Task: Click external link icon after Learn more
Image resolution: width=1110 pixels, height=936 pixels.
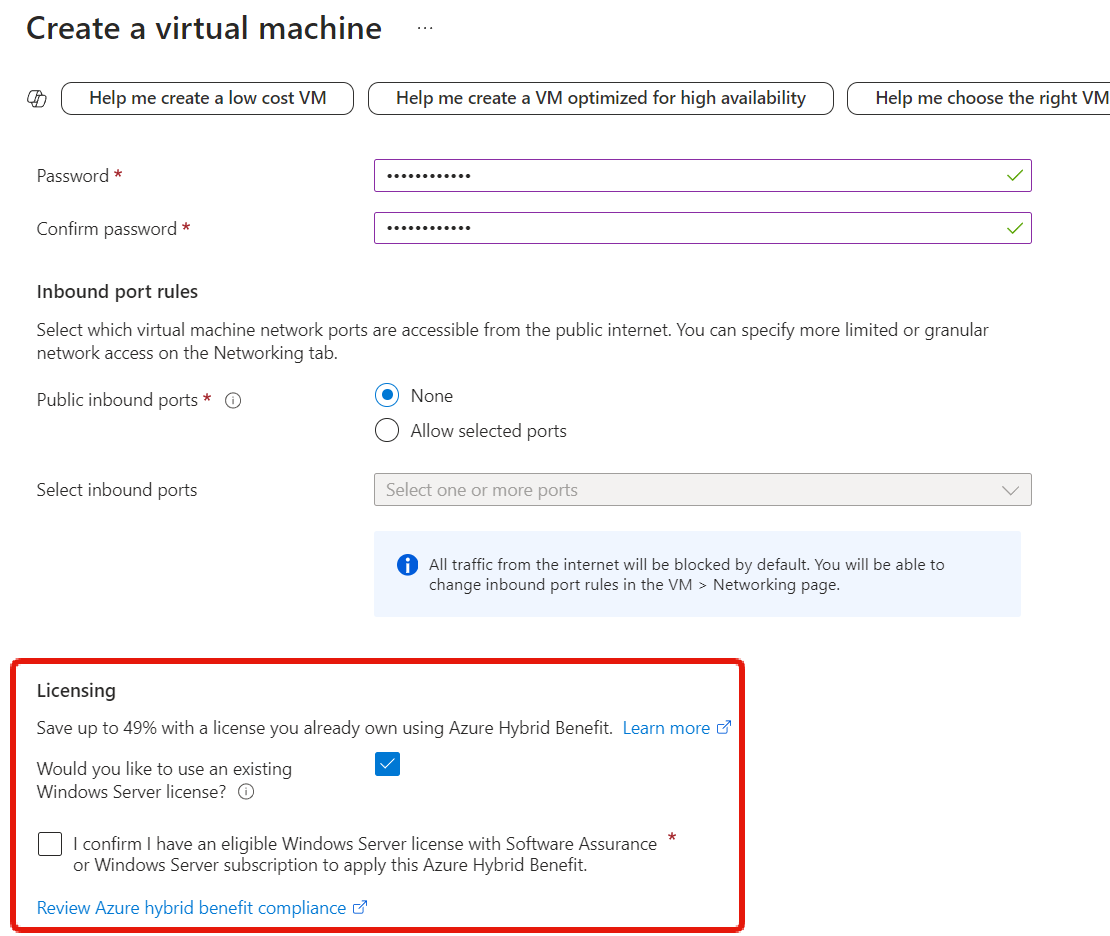Action: (x=723, y=728)
